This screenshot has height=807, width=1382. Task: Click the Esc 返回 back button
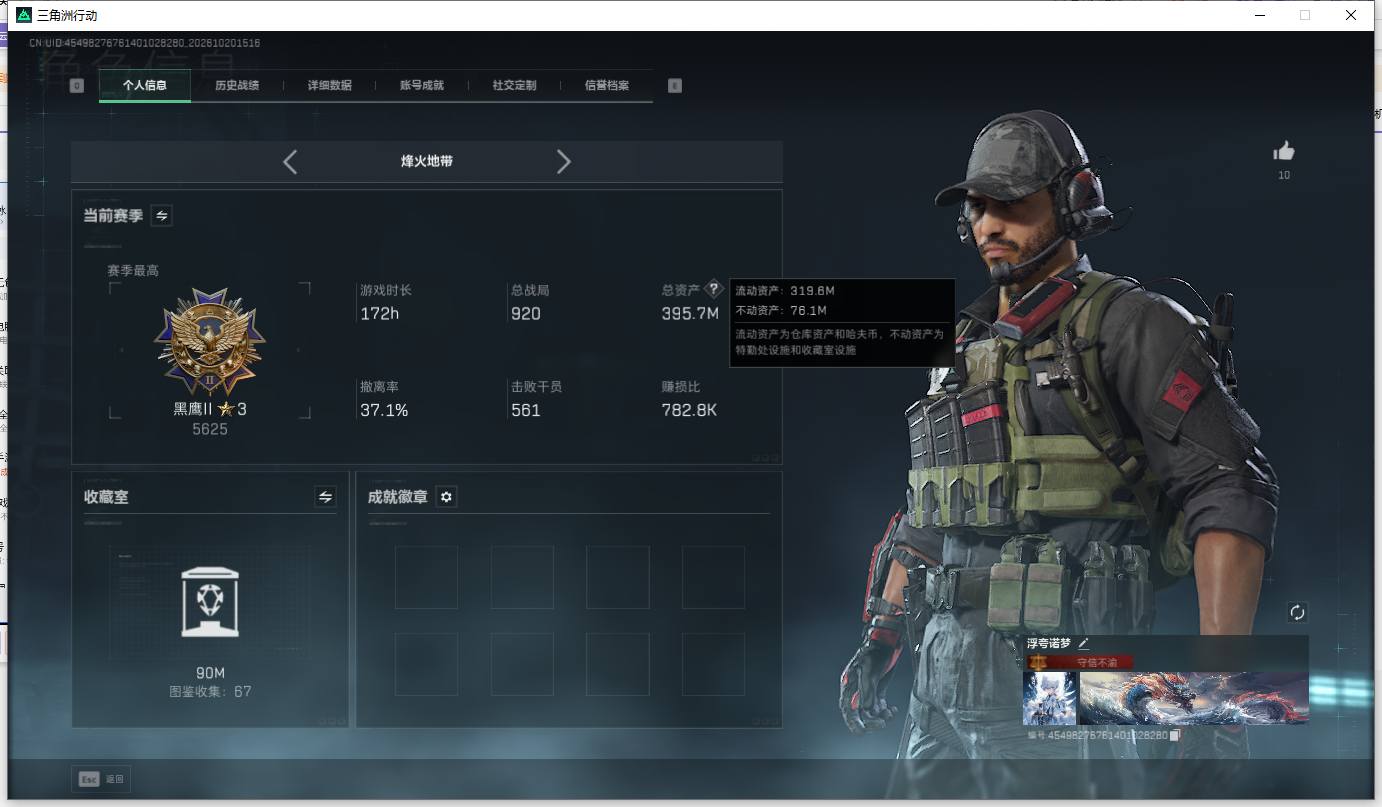click(101, 778)
